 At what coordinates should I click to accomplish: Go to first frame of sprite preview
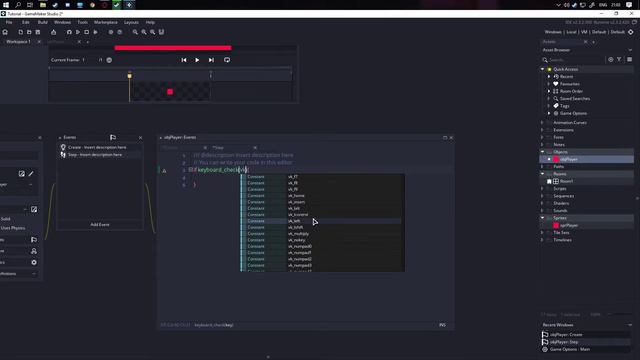click(x=184, y=60)
